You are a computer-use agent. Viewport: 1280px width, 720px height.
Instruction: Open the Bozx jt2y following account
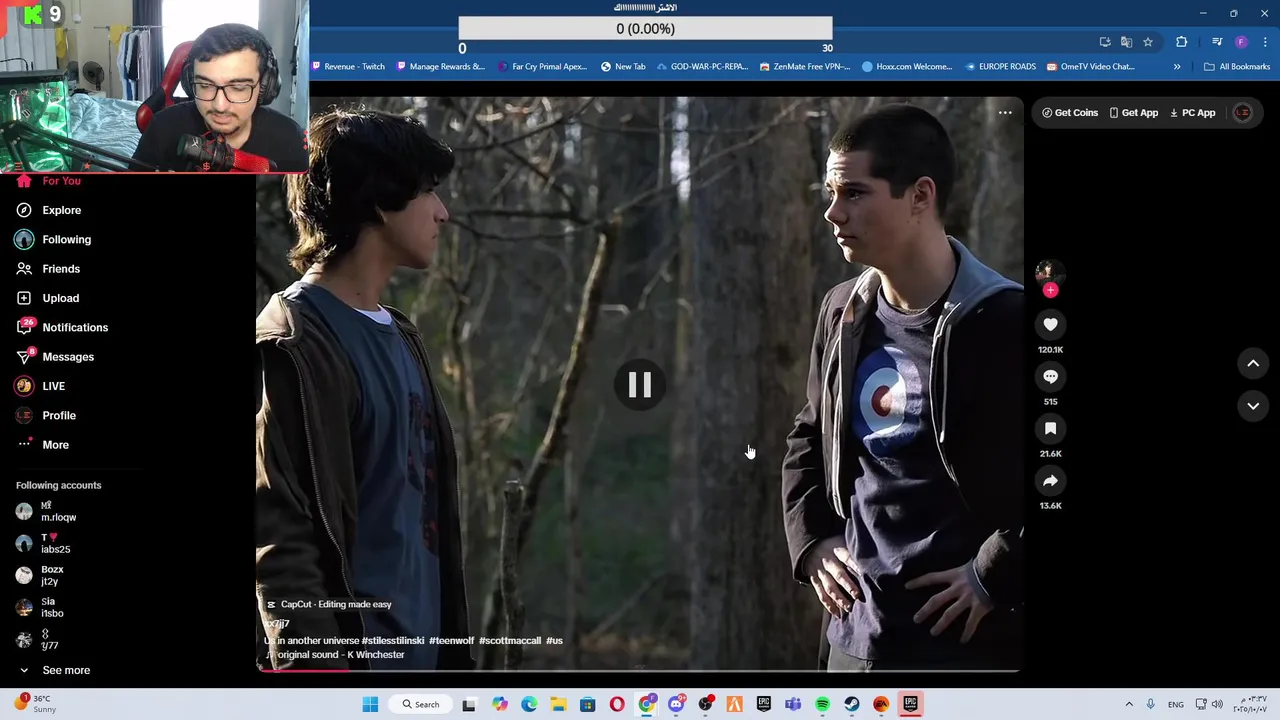[40, 575]
